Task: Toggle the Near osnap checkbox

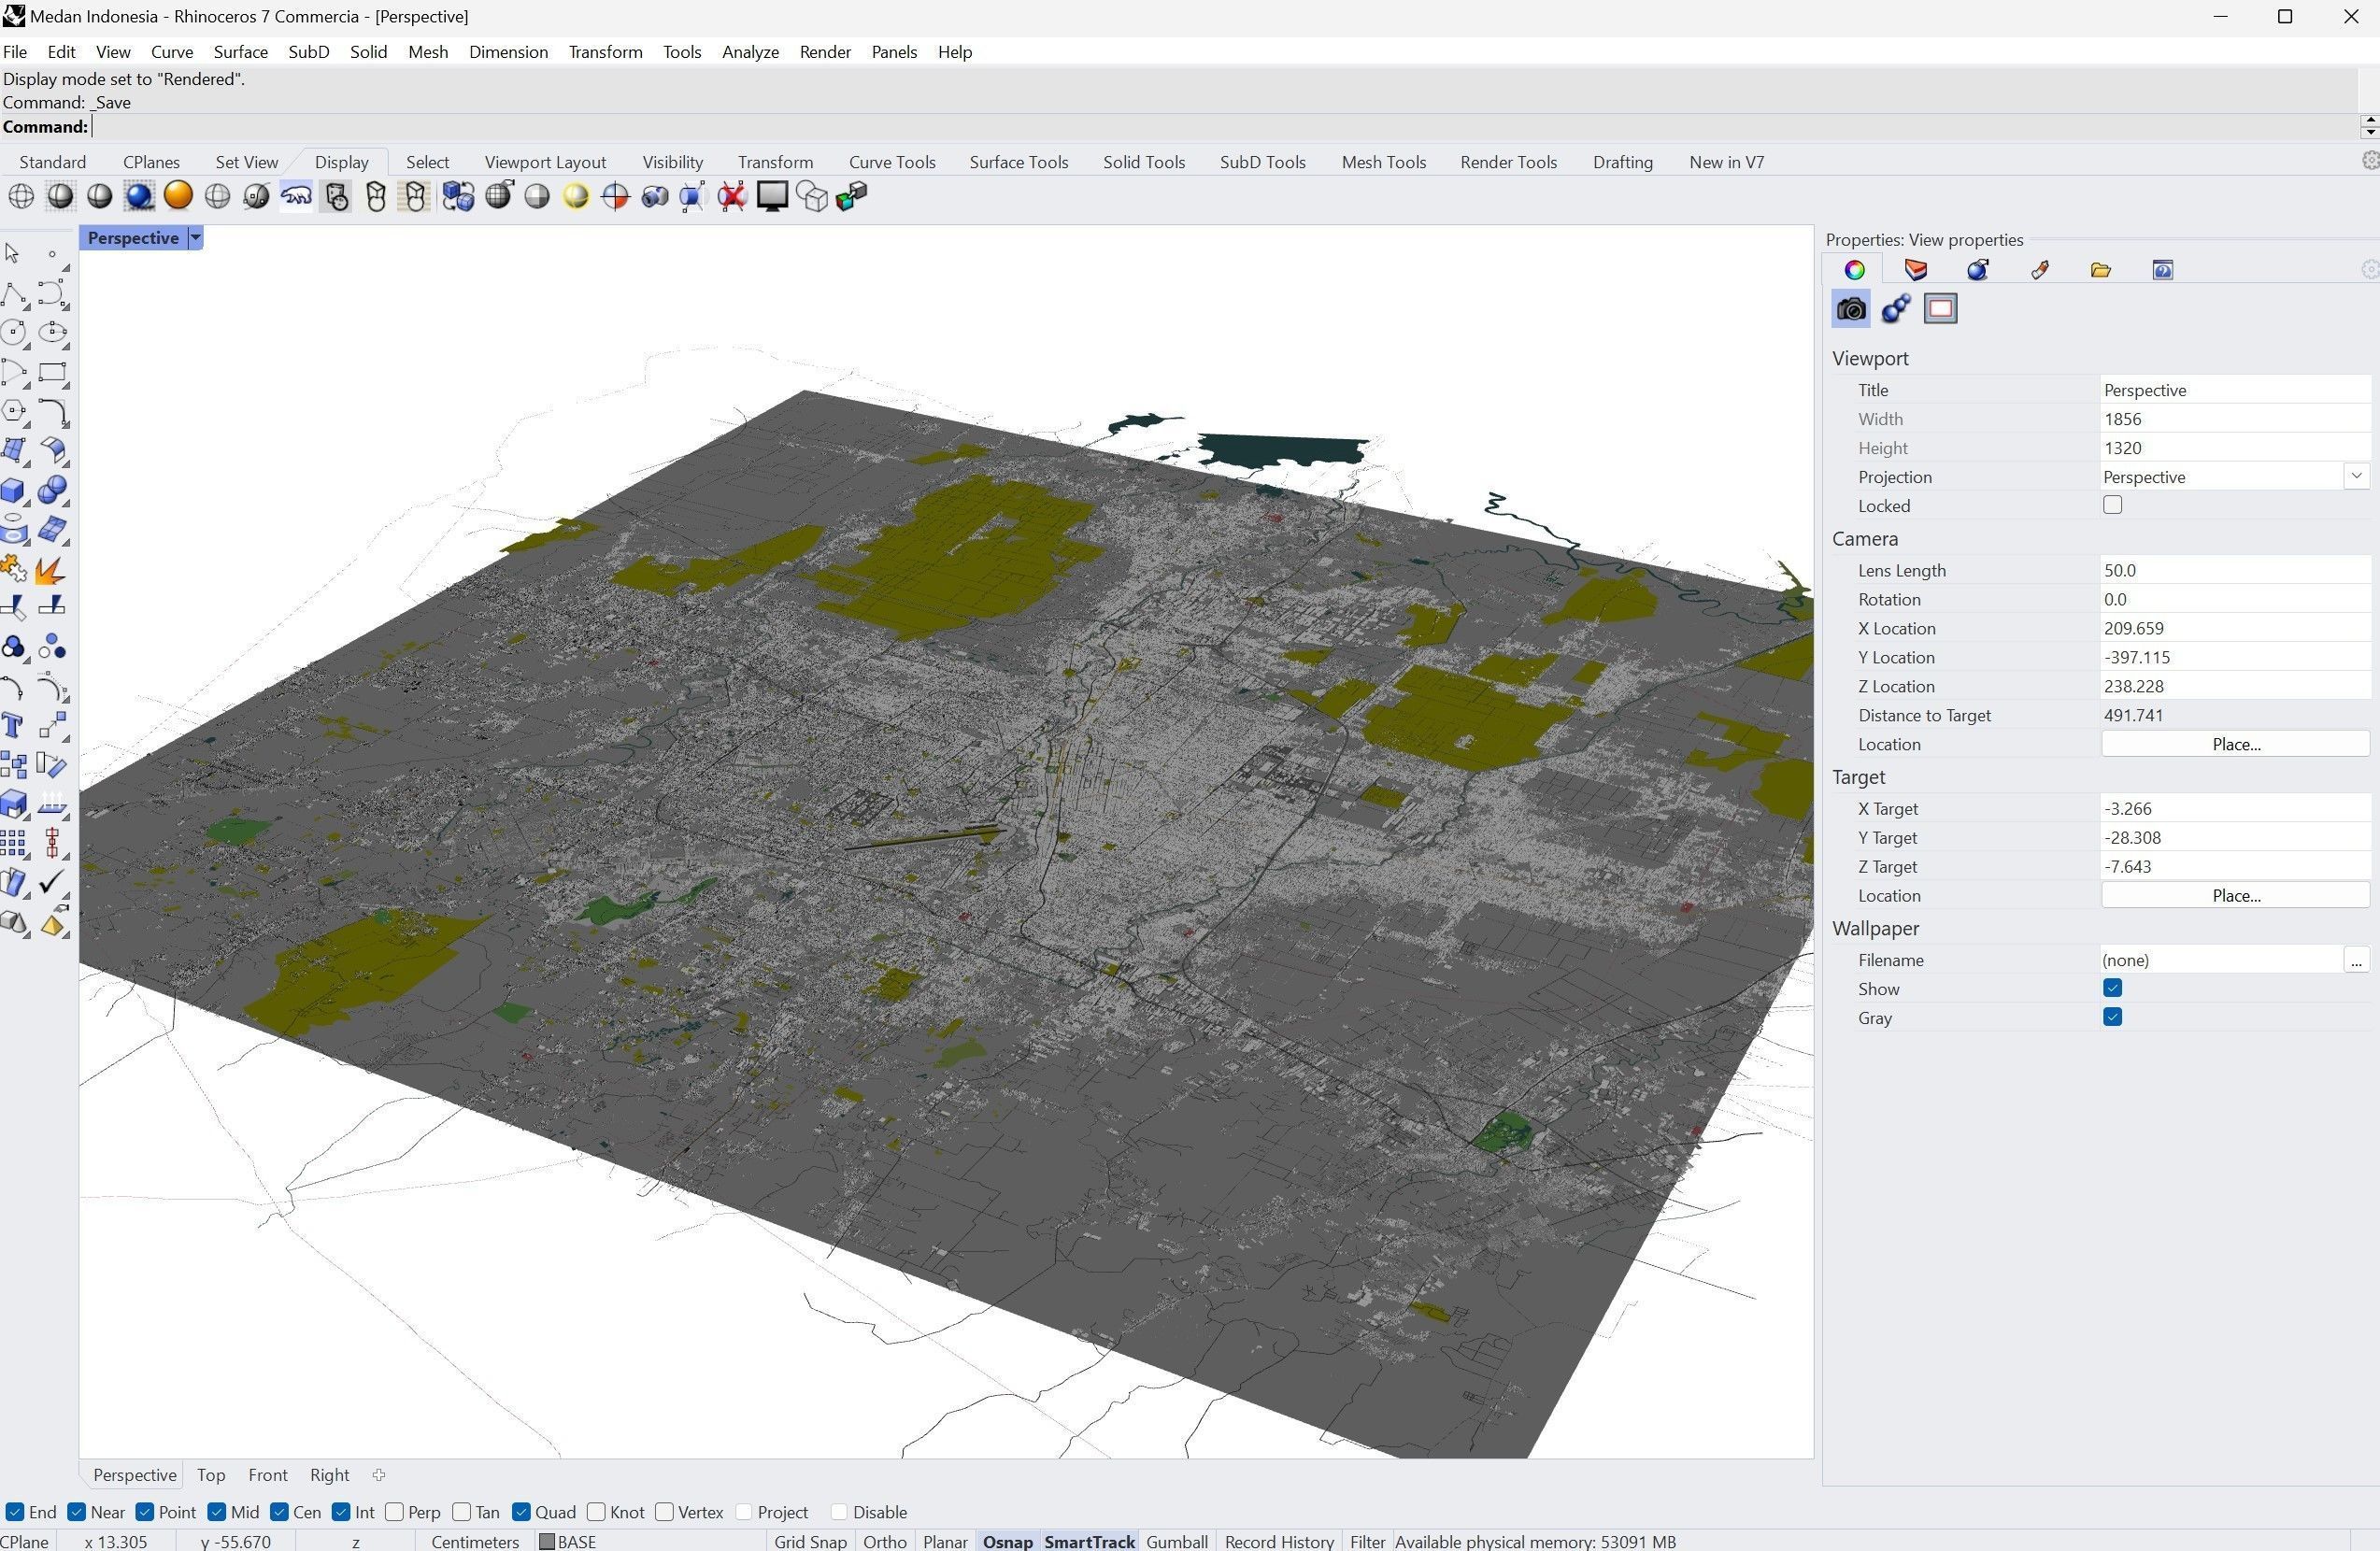Action: pyautogui.click(x=76, y=1511)
